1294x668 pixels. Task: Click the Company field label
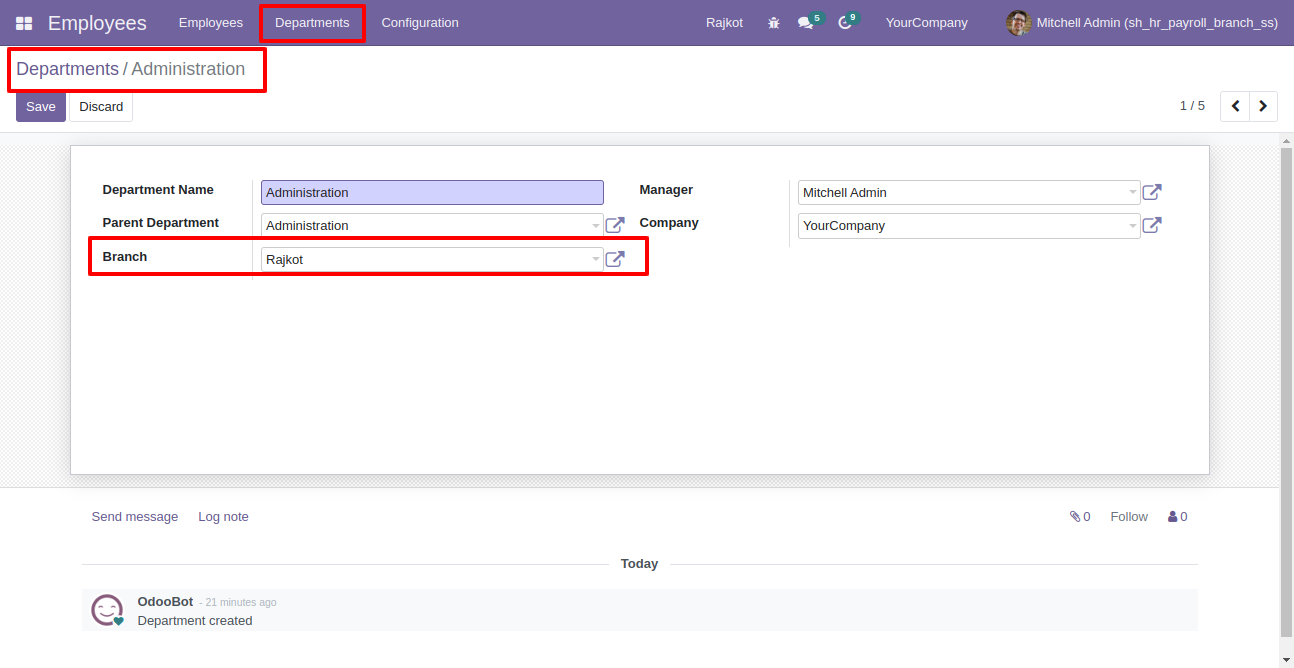(x=669, y=223)
